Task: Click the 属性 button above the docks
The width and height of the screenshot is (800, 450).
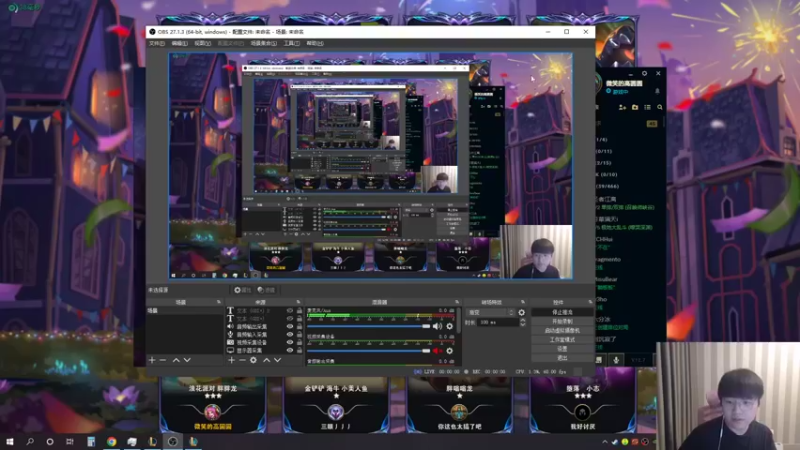Action: pyautogui.click(x=242, y=290)
